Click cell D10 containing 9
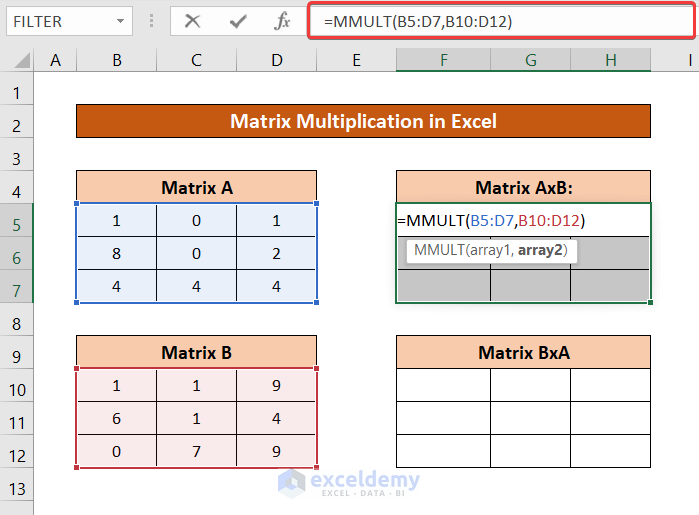The width and height of the screenshot is (699, 515). click(276, 385)
